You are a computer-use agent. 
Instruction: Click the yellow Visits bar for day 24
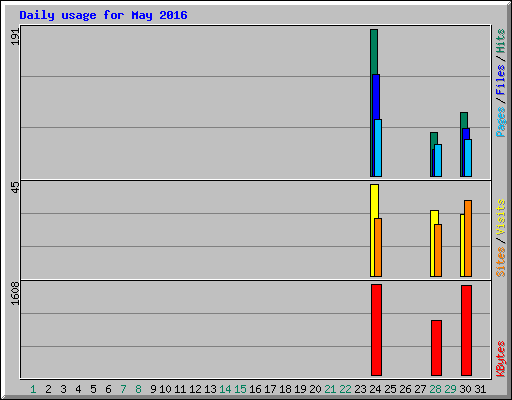[x=373, y=202]
